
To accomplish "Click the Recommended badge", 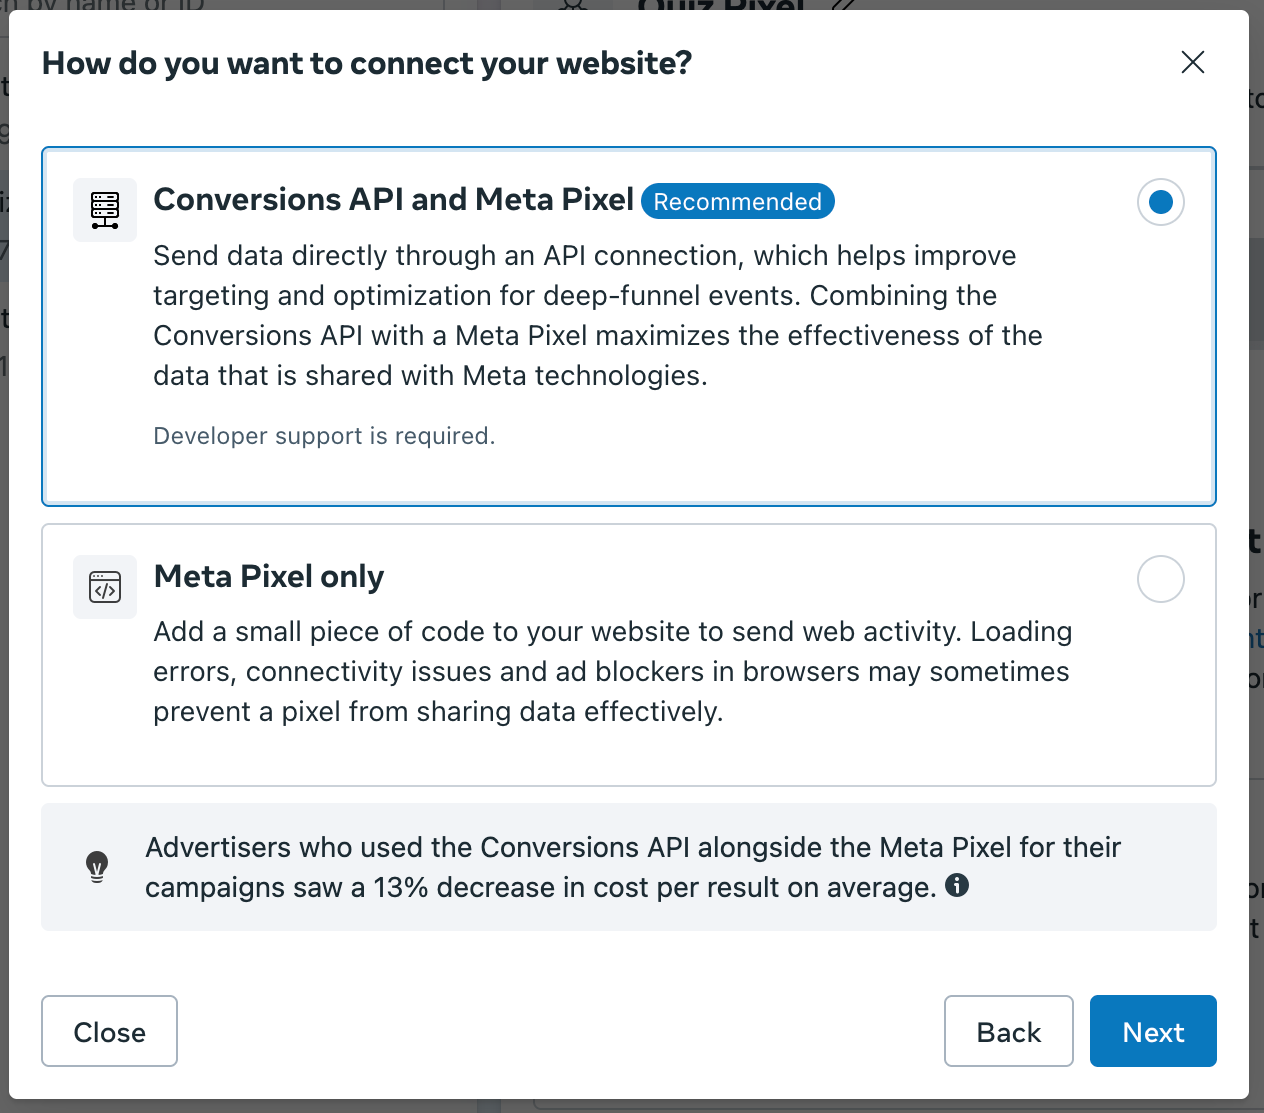I will point(738,201).
